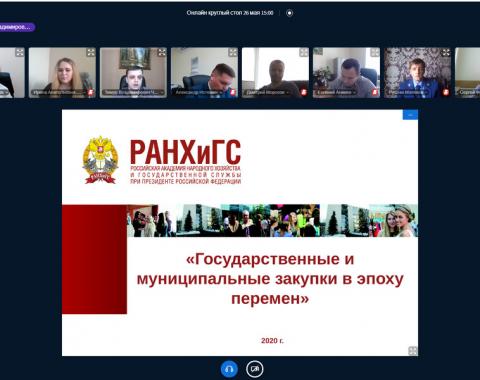480x380 pixels.
Task: Expand the Ирина Анатольевна video tile to fullscreen
Action: click(x=91, y=52)
